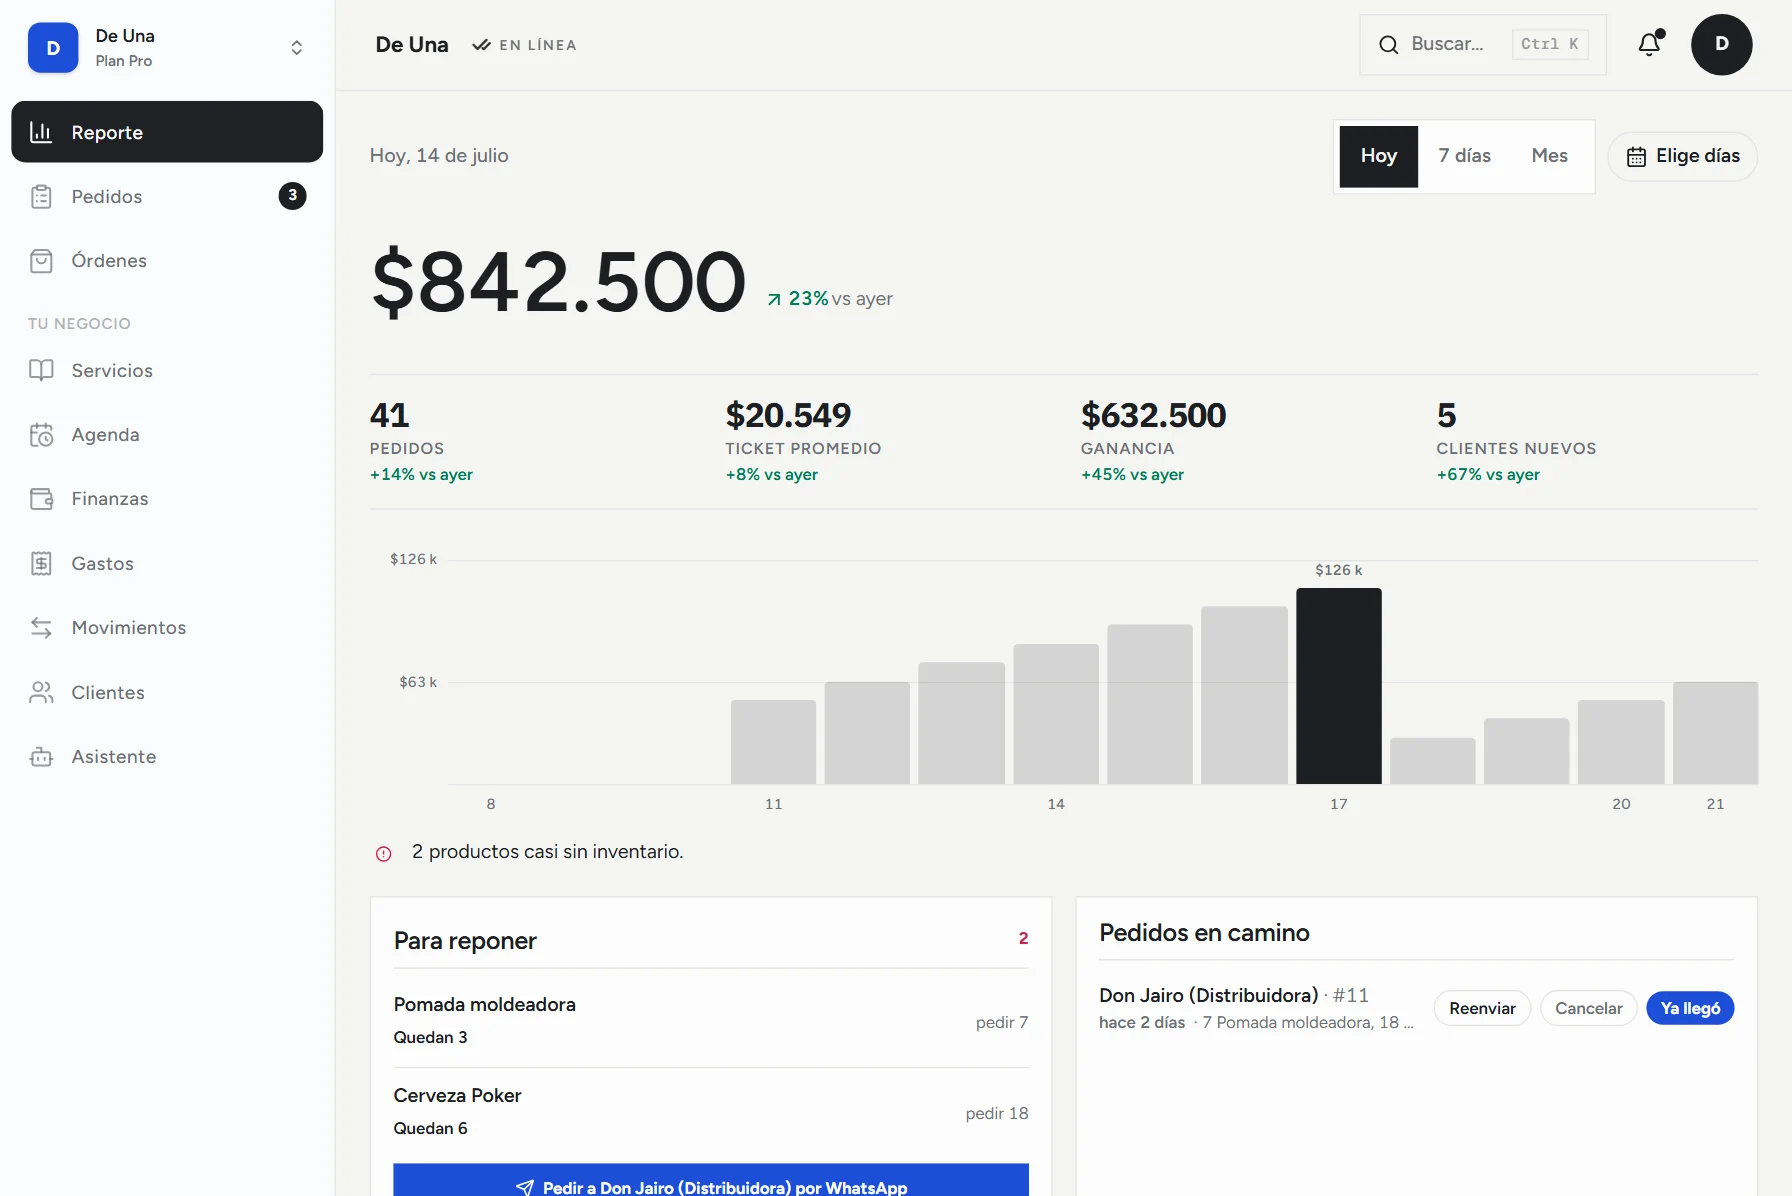
Task: Focus the Buscar search field
Action: point(1483,44)
